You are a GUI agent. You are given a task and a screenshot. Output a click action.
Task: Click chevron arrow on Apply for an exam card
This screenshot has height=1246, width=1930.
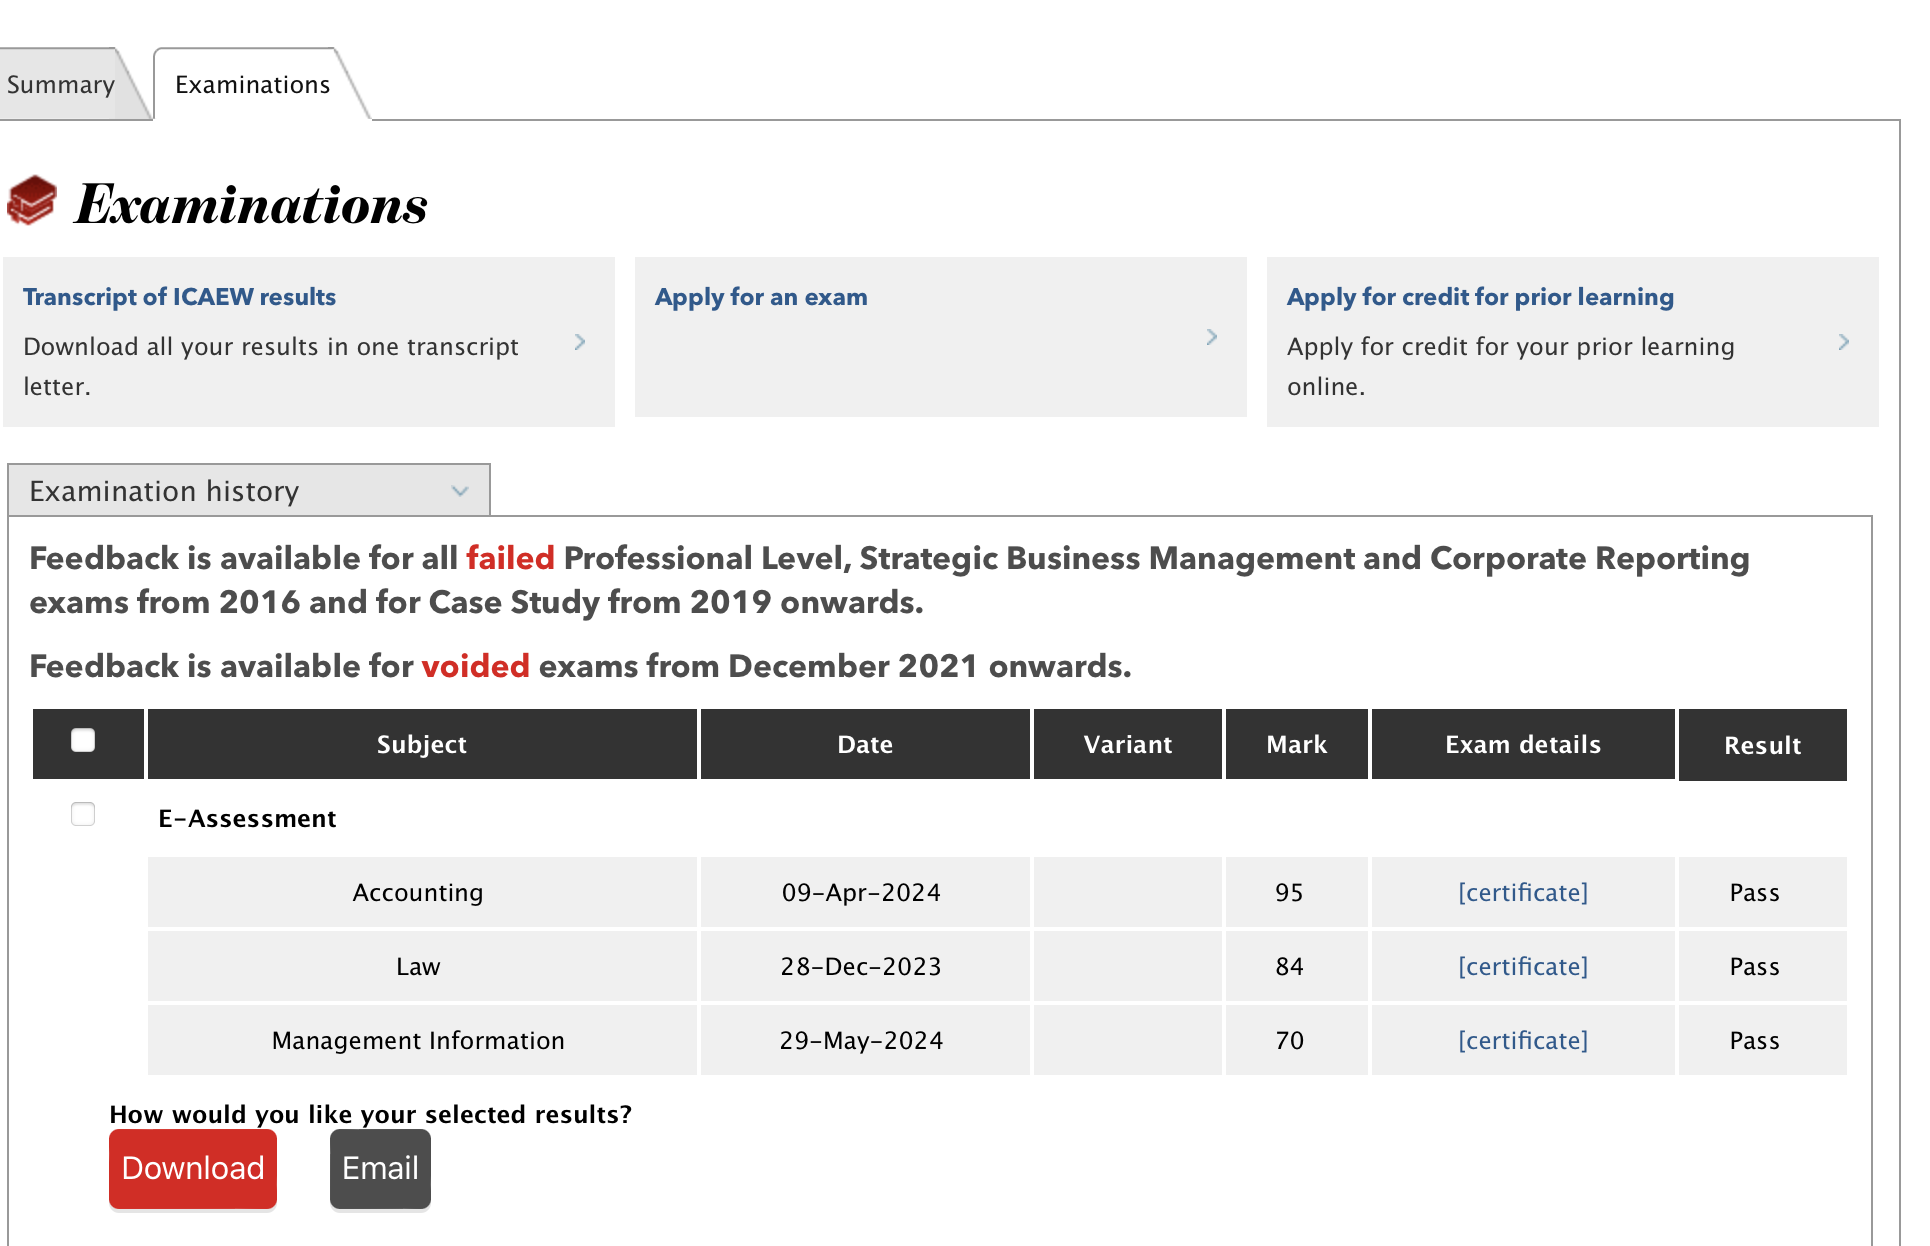[1211, 337]
